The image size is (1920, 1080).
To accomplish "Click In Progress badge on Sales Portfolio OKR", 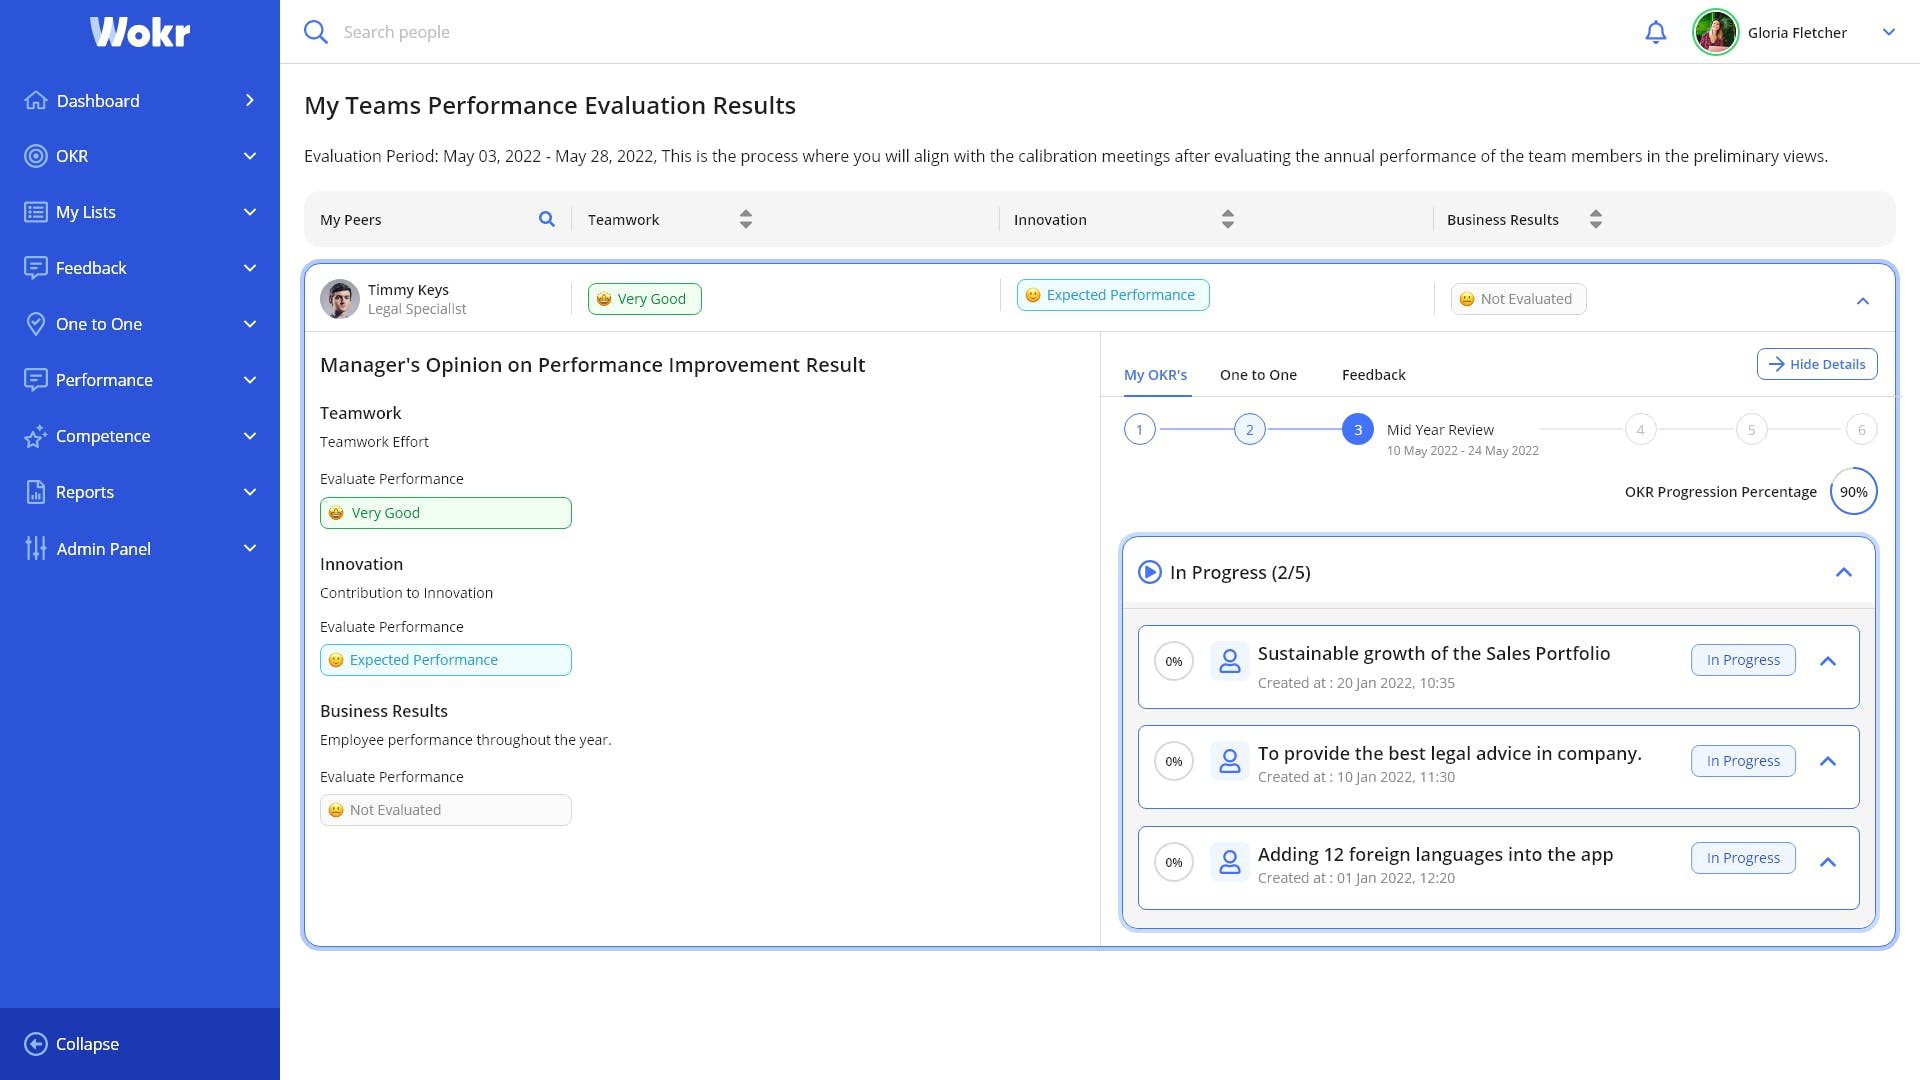I will 1743,660.
